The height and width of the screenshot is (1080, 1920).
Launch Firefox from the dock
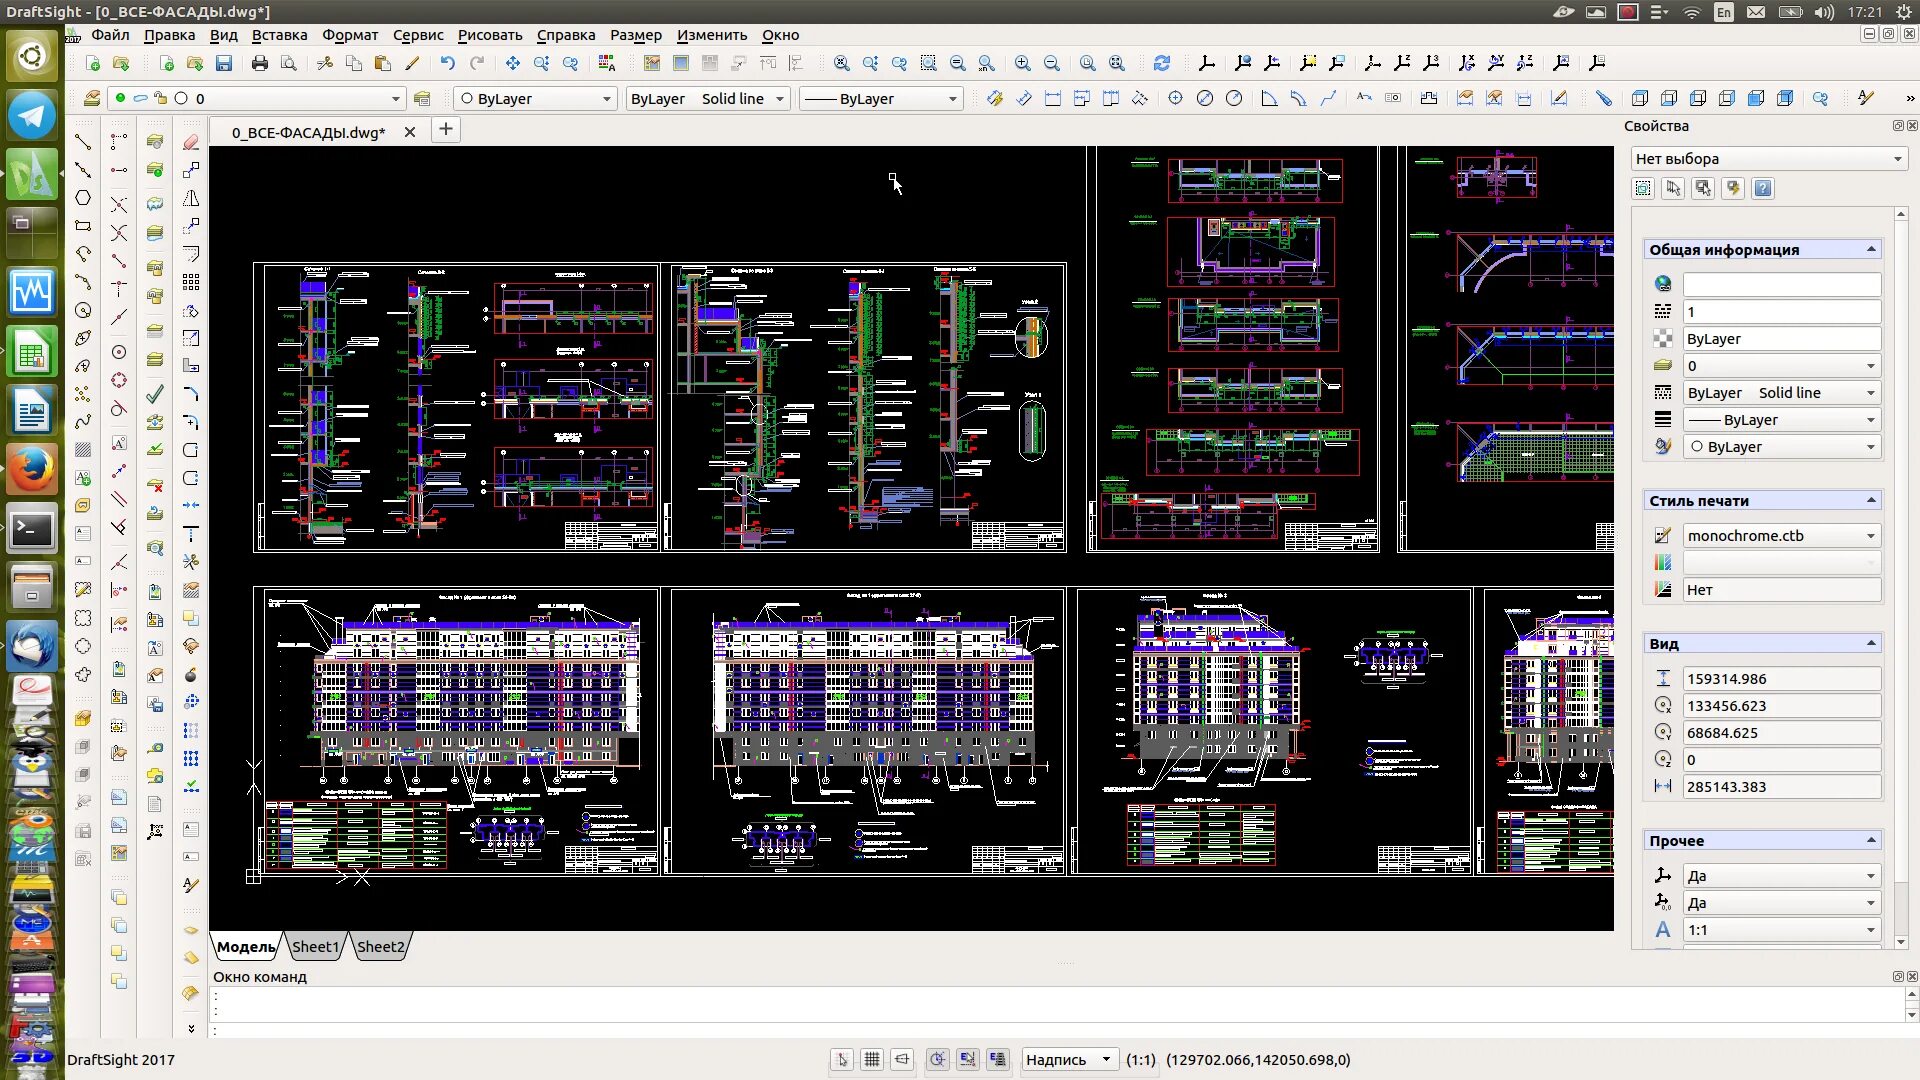click(x=31, y=467)
